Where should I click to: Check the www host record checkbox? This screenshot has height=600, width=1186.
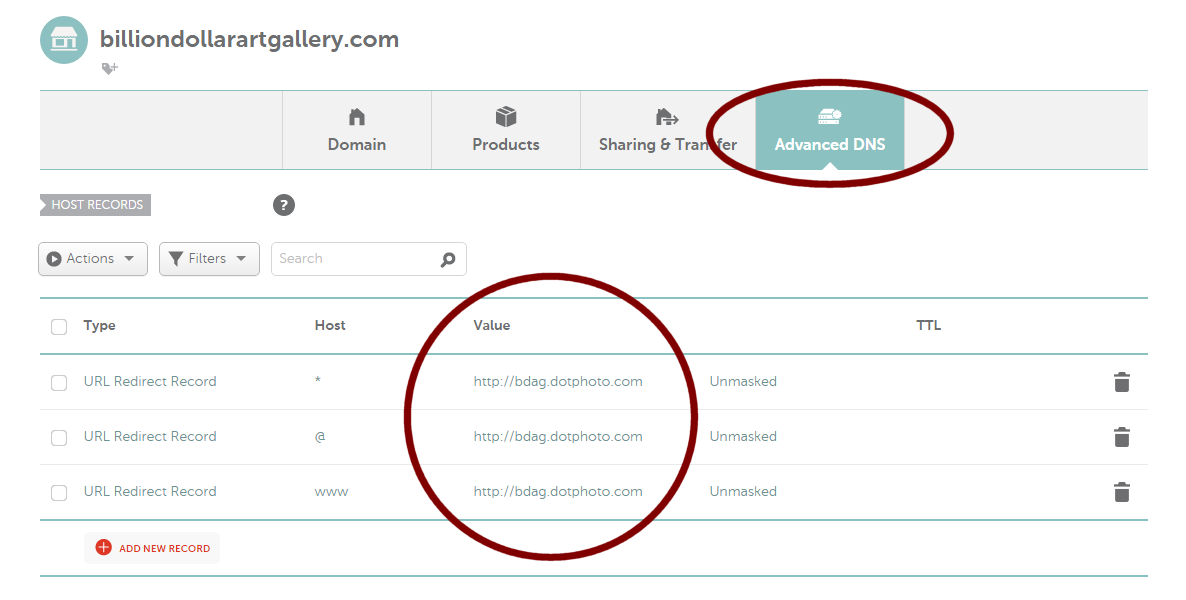point(59,493)
